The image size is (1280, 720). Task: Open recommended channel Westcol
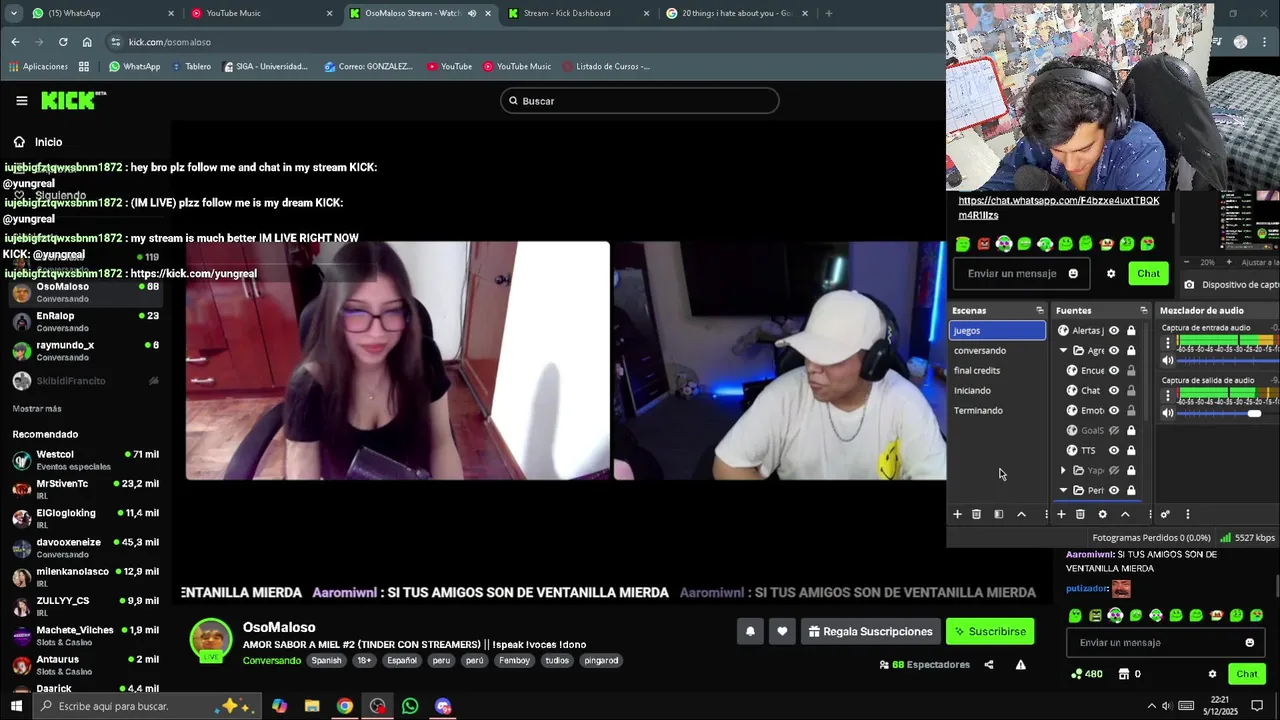[x=85, y=460]
